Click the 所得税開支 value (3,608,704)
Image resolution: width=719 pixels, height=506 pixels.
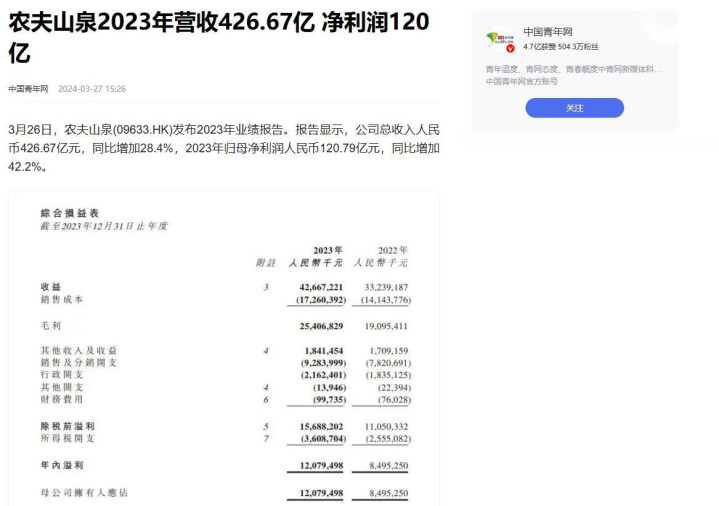tap(323, 439)
